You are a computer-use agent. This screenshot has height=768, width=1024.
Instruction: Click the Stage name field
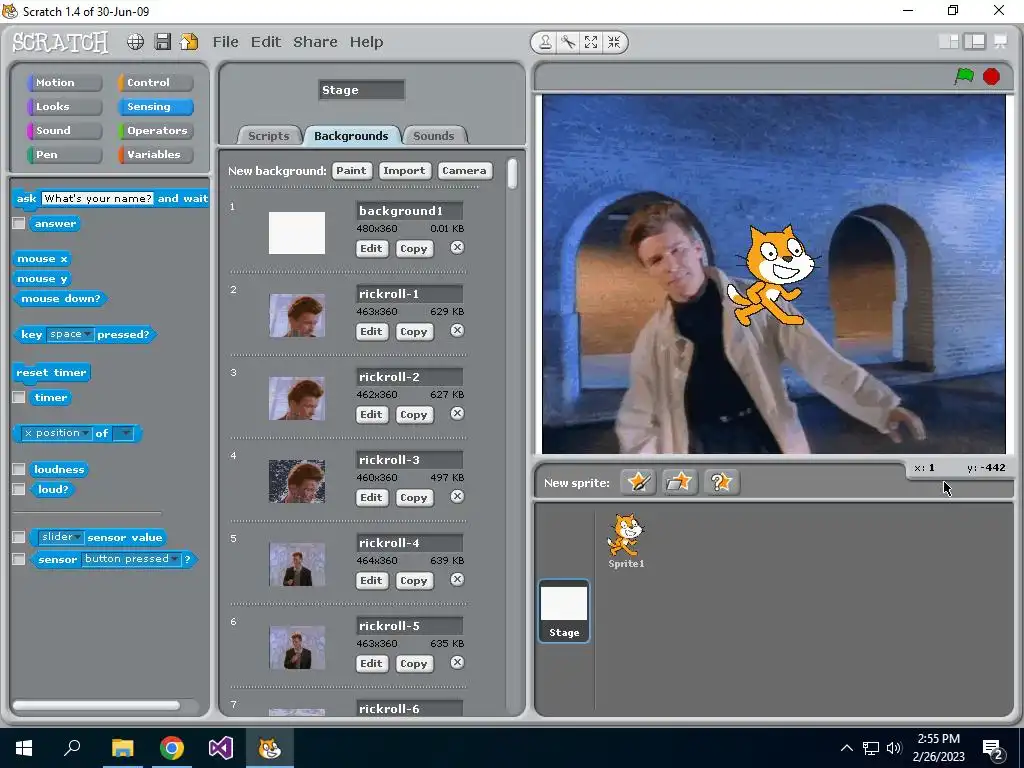pos(362,90)
